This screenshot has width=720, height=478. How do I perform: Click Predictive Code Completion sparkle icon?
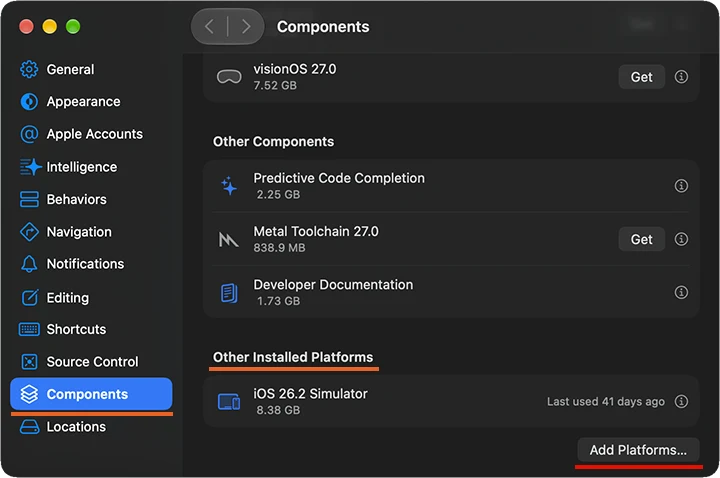pos(229,186)
